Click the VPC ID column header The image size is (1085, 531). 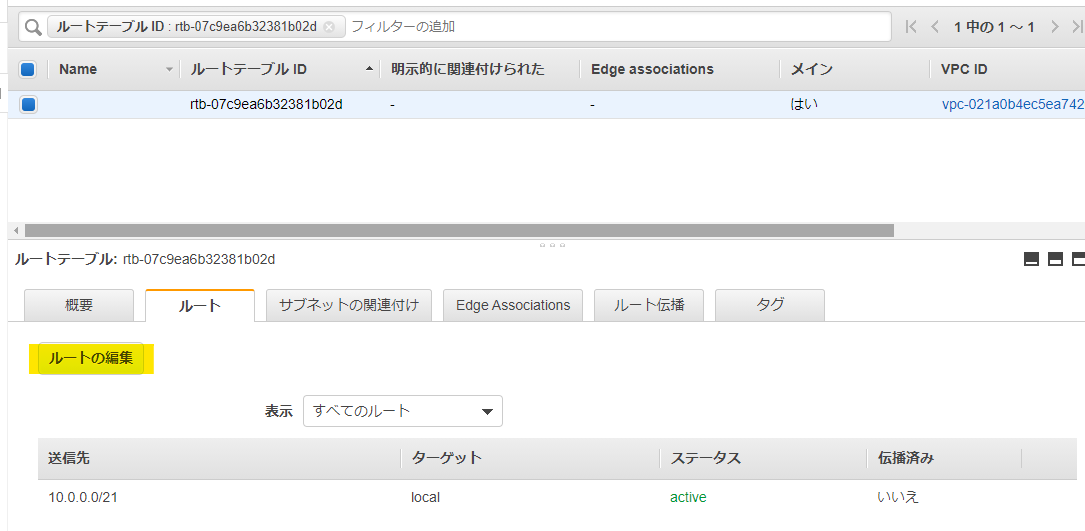coord(964,69)
